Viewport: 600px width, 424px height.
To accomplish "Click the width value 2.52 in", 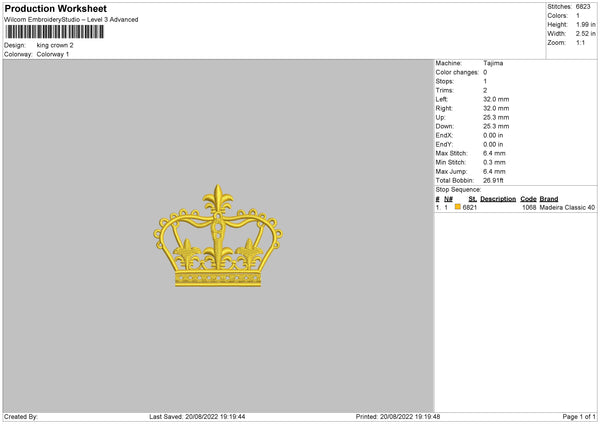I will click(586, 34).
